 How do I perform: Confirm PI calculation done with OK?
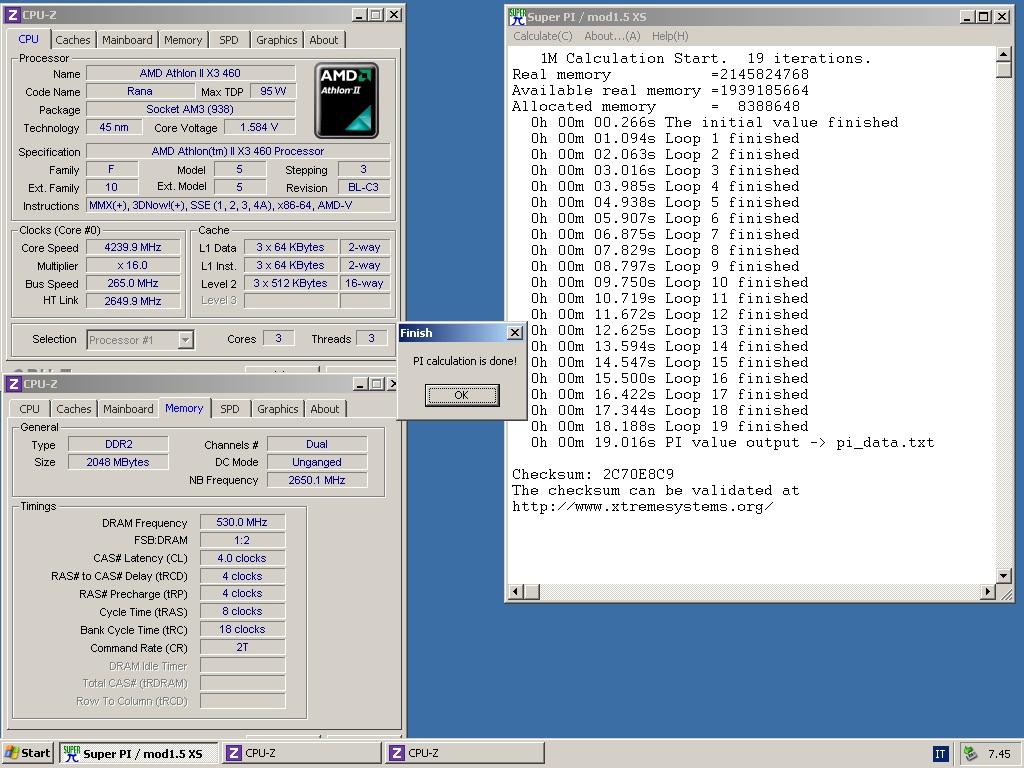pyautogui.click(x=462, y=395)
